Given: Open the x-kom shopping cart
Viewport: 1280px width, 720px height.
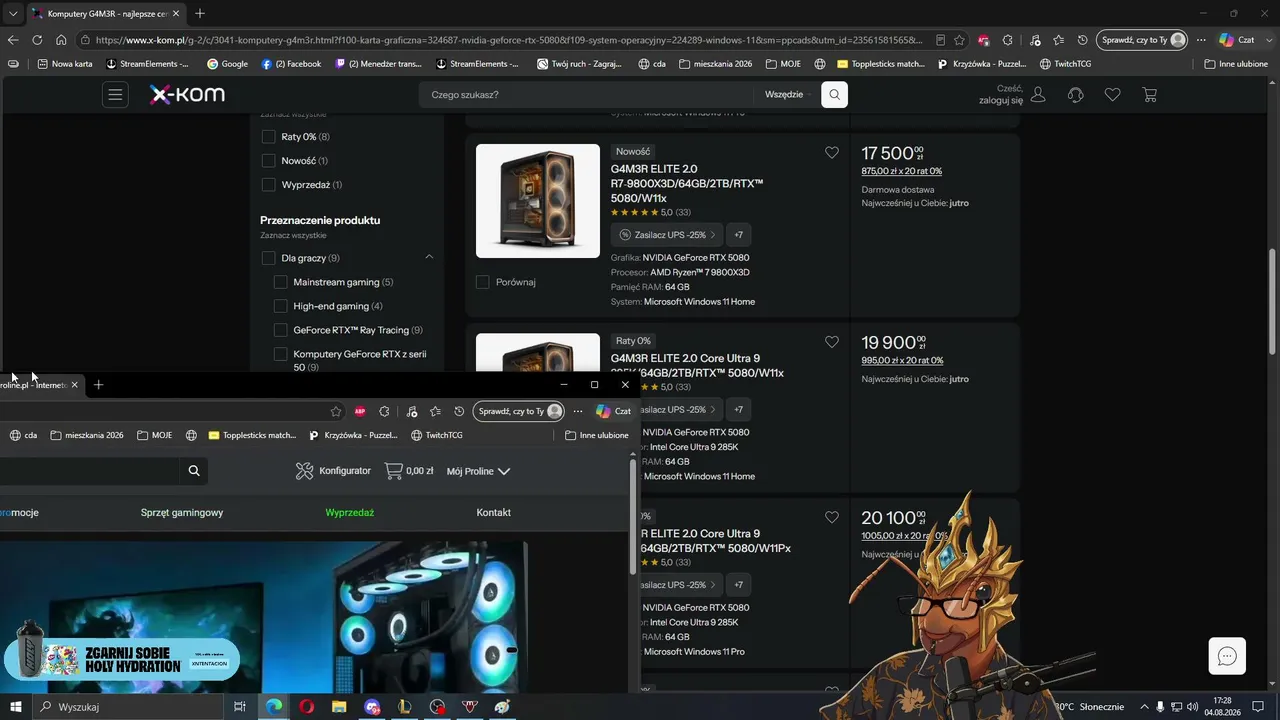Looking at the screenshot, I should [1150, 95].
